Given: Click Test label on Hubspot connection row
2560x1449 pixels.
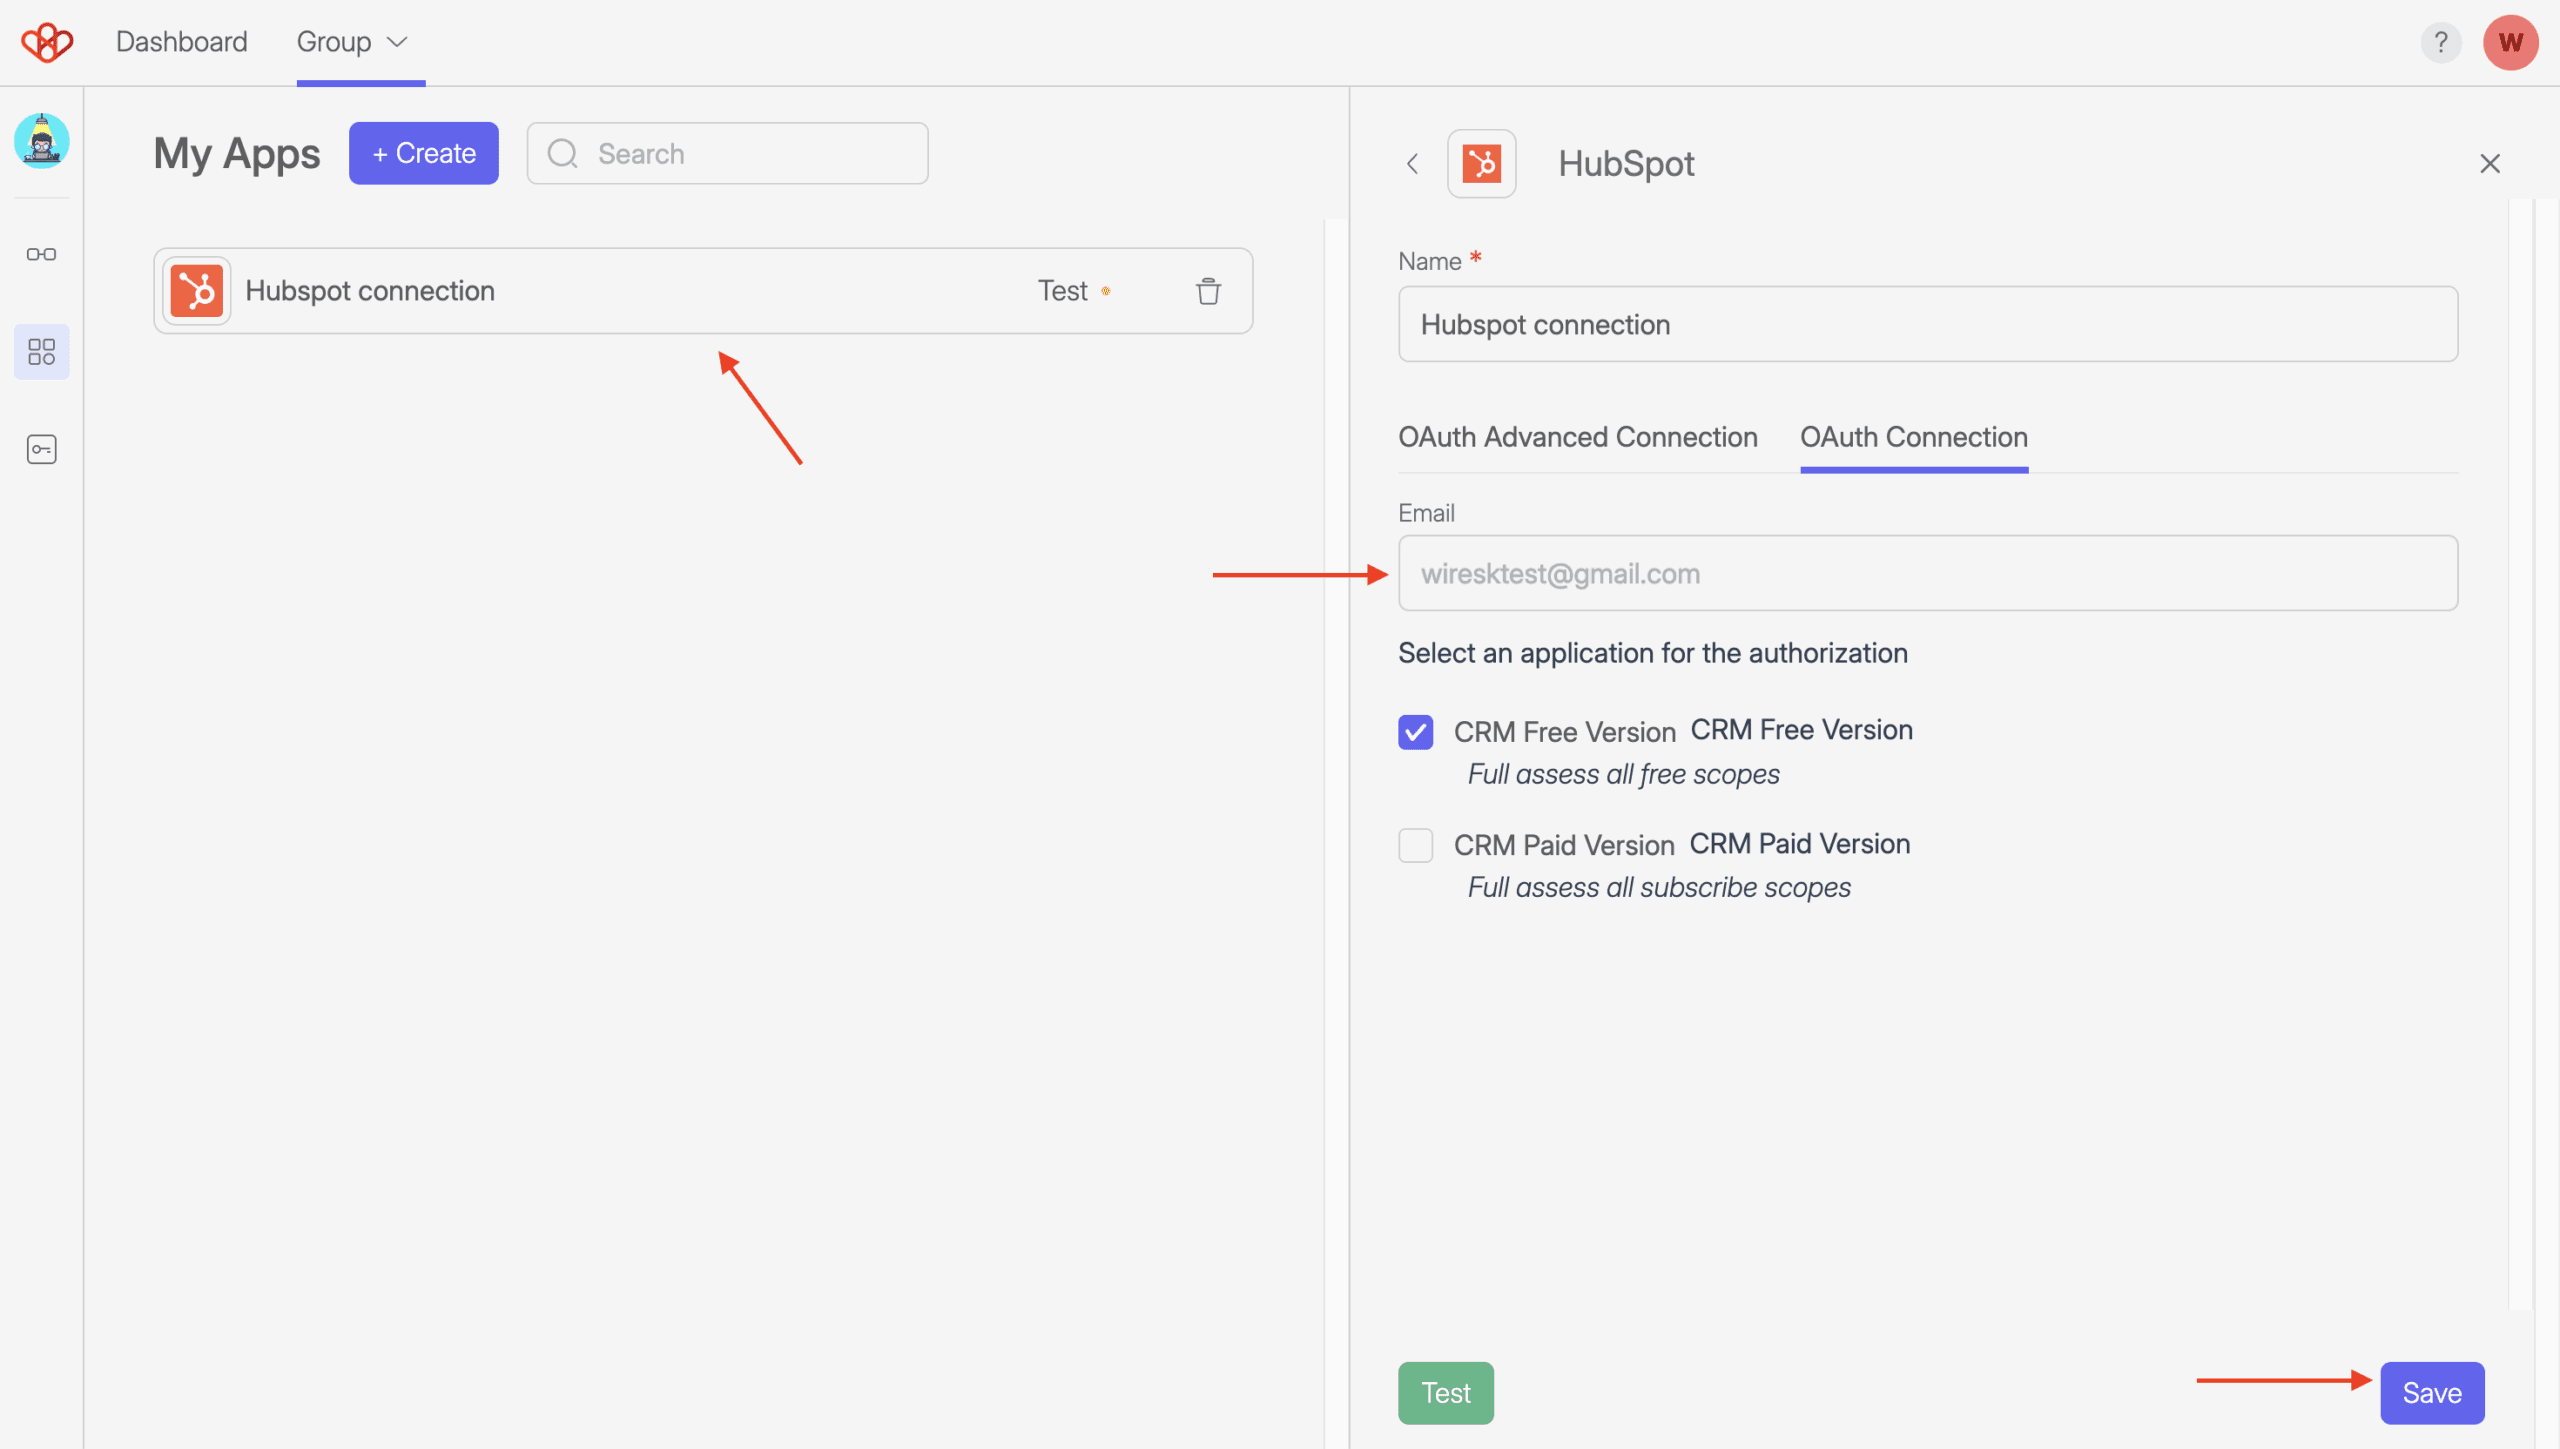Looking at the screenshot, I should (1062, 291).
